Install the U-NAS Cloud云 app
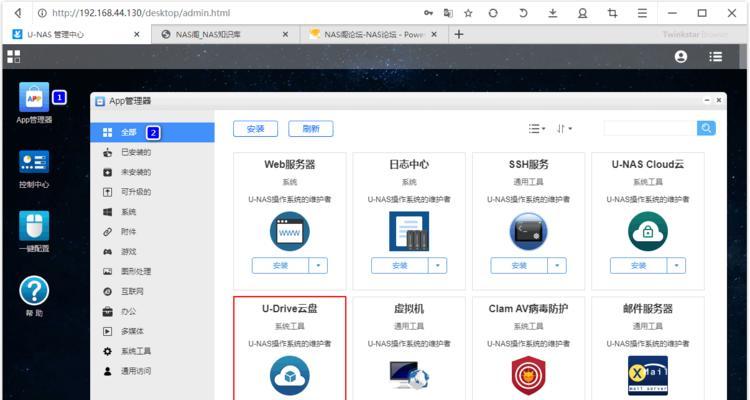 [639, 266]
